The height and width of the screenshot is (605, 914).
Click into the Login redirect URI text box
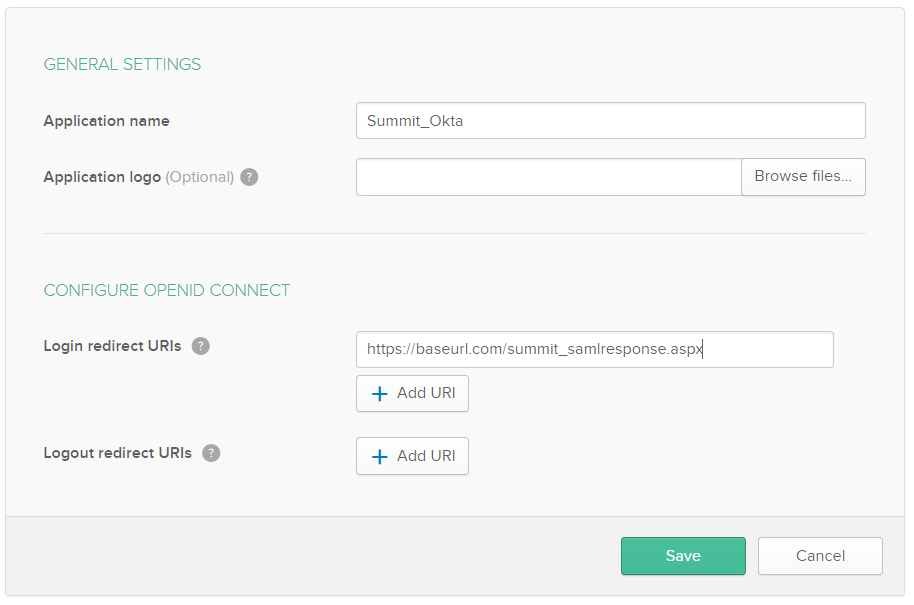coord(594,350)
